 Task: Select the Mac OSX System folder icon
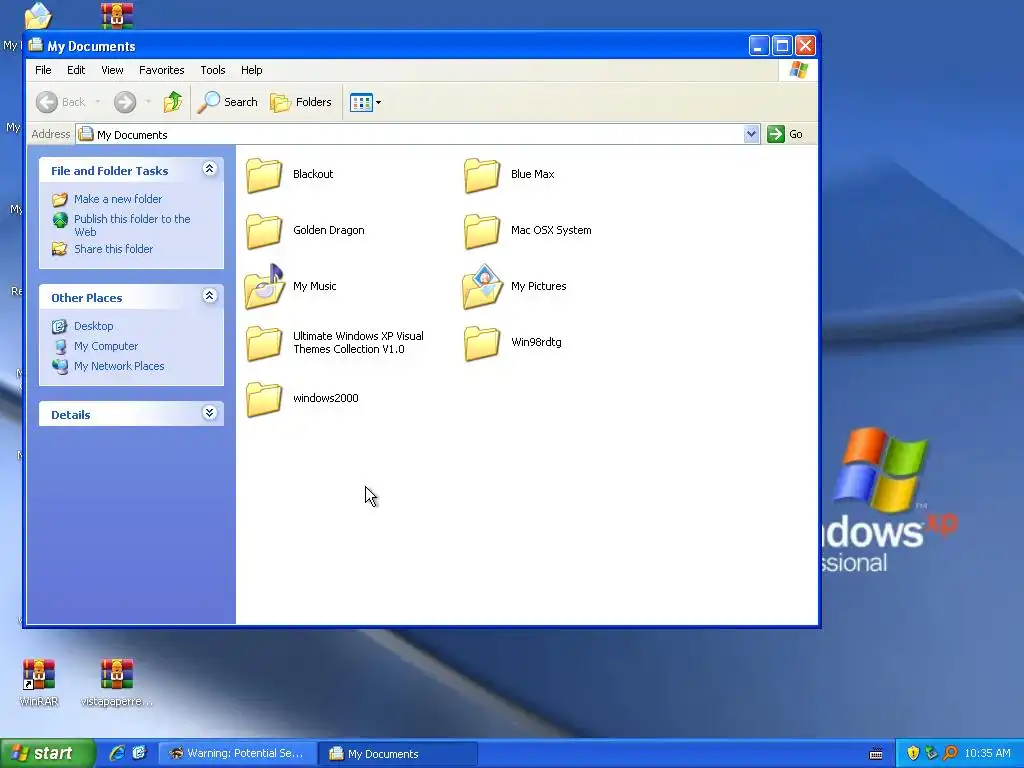482,231
